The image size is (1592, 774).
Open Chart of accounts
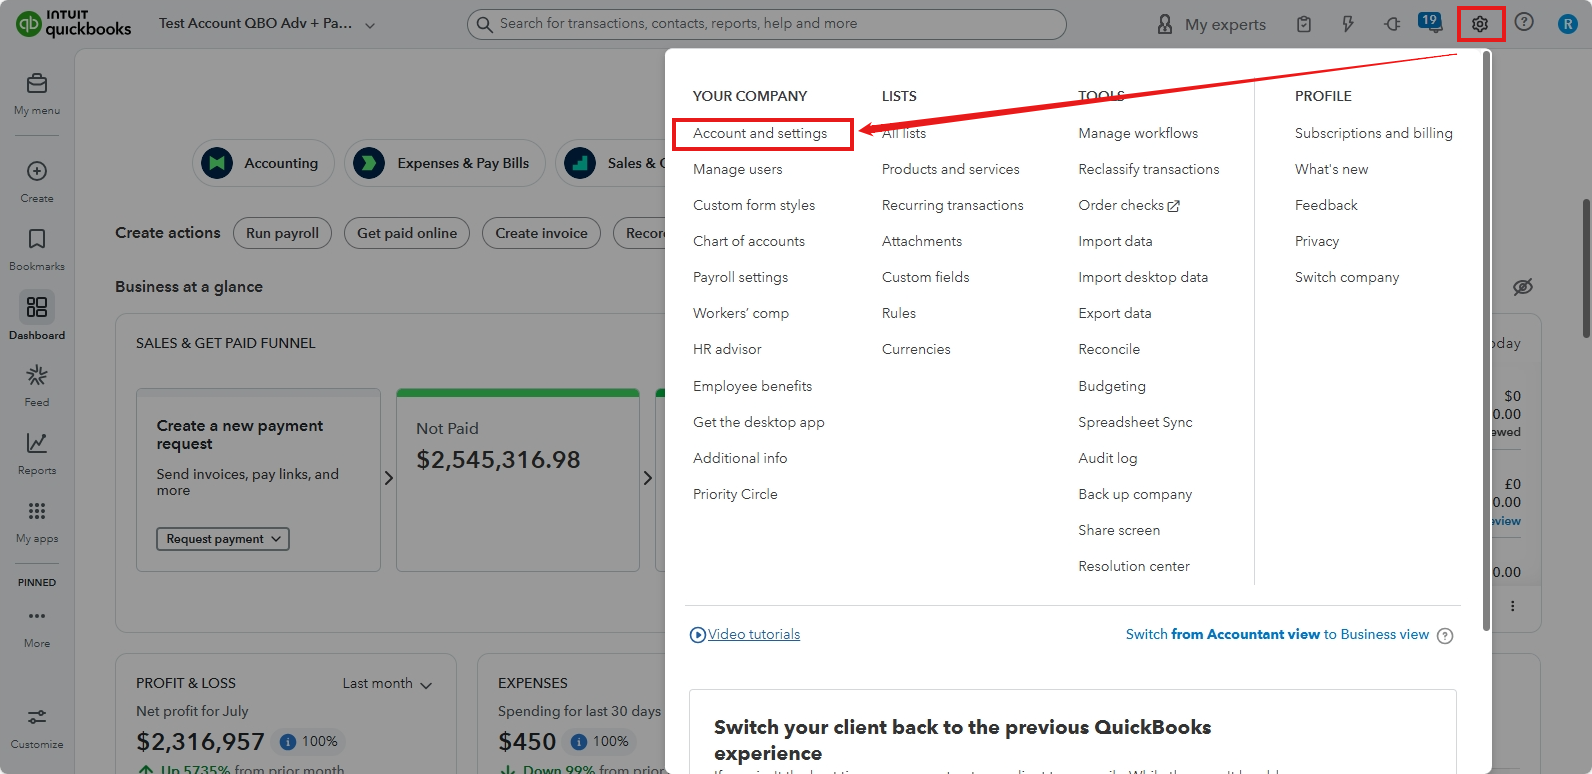749,241
